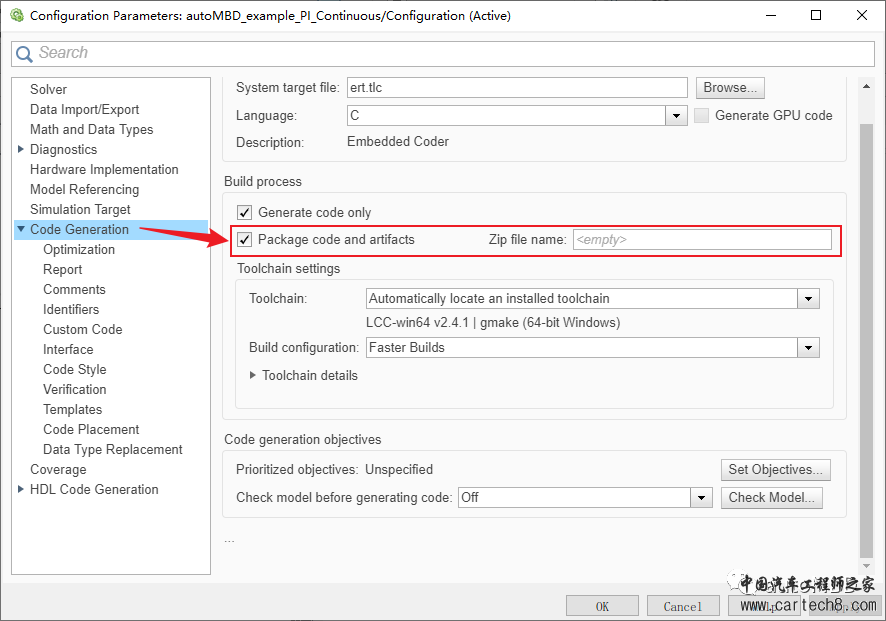
Task: Select HDL Code Generation category
Action: pyautogui.click(x=94, y=489)
